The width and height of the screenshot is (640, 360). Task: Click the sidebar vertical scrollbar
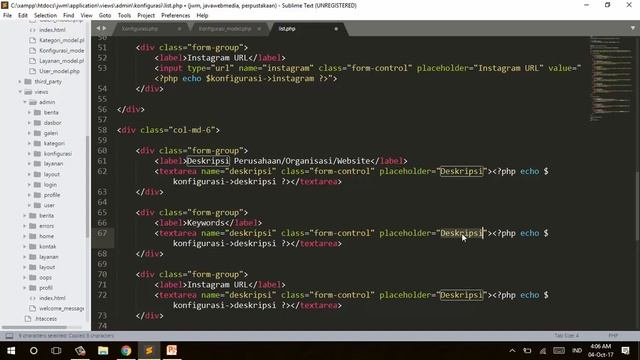[x=87, y=186]
